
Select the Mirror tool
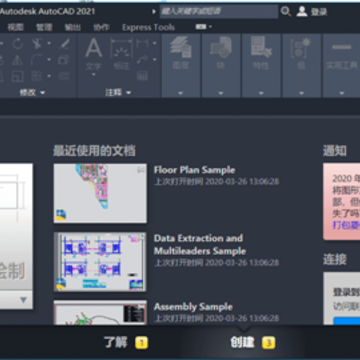[17, 60]
